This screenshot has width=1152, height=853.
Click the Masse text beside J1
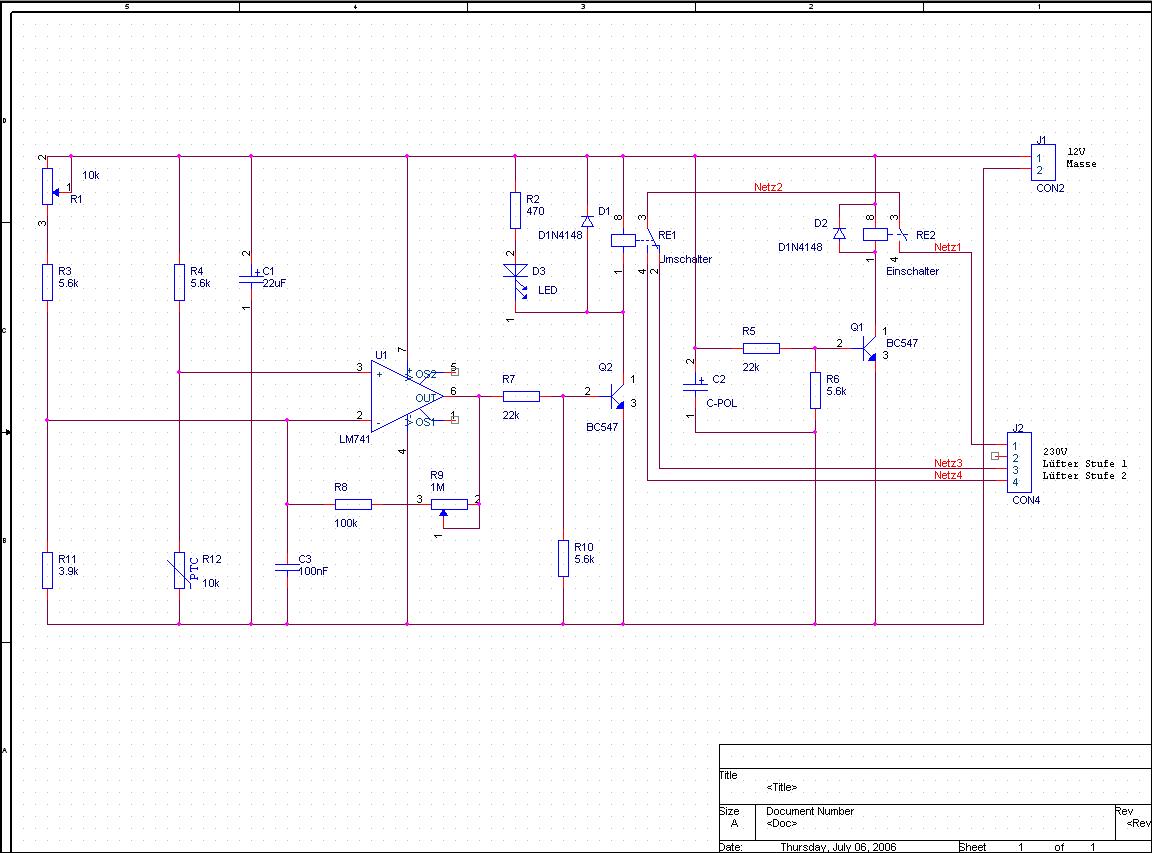point(1081,163)
